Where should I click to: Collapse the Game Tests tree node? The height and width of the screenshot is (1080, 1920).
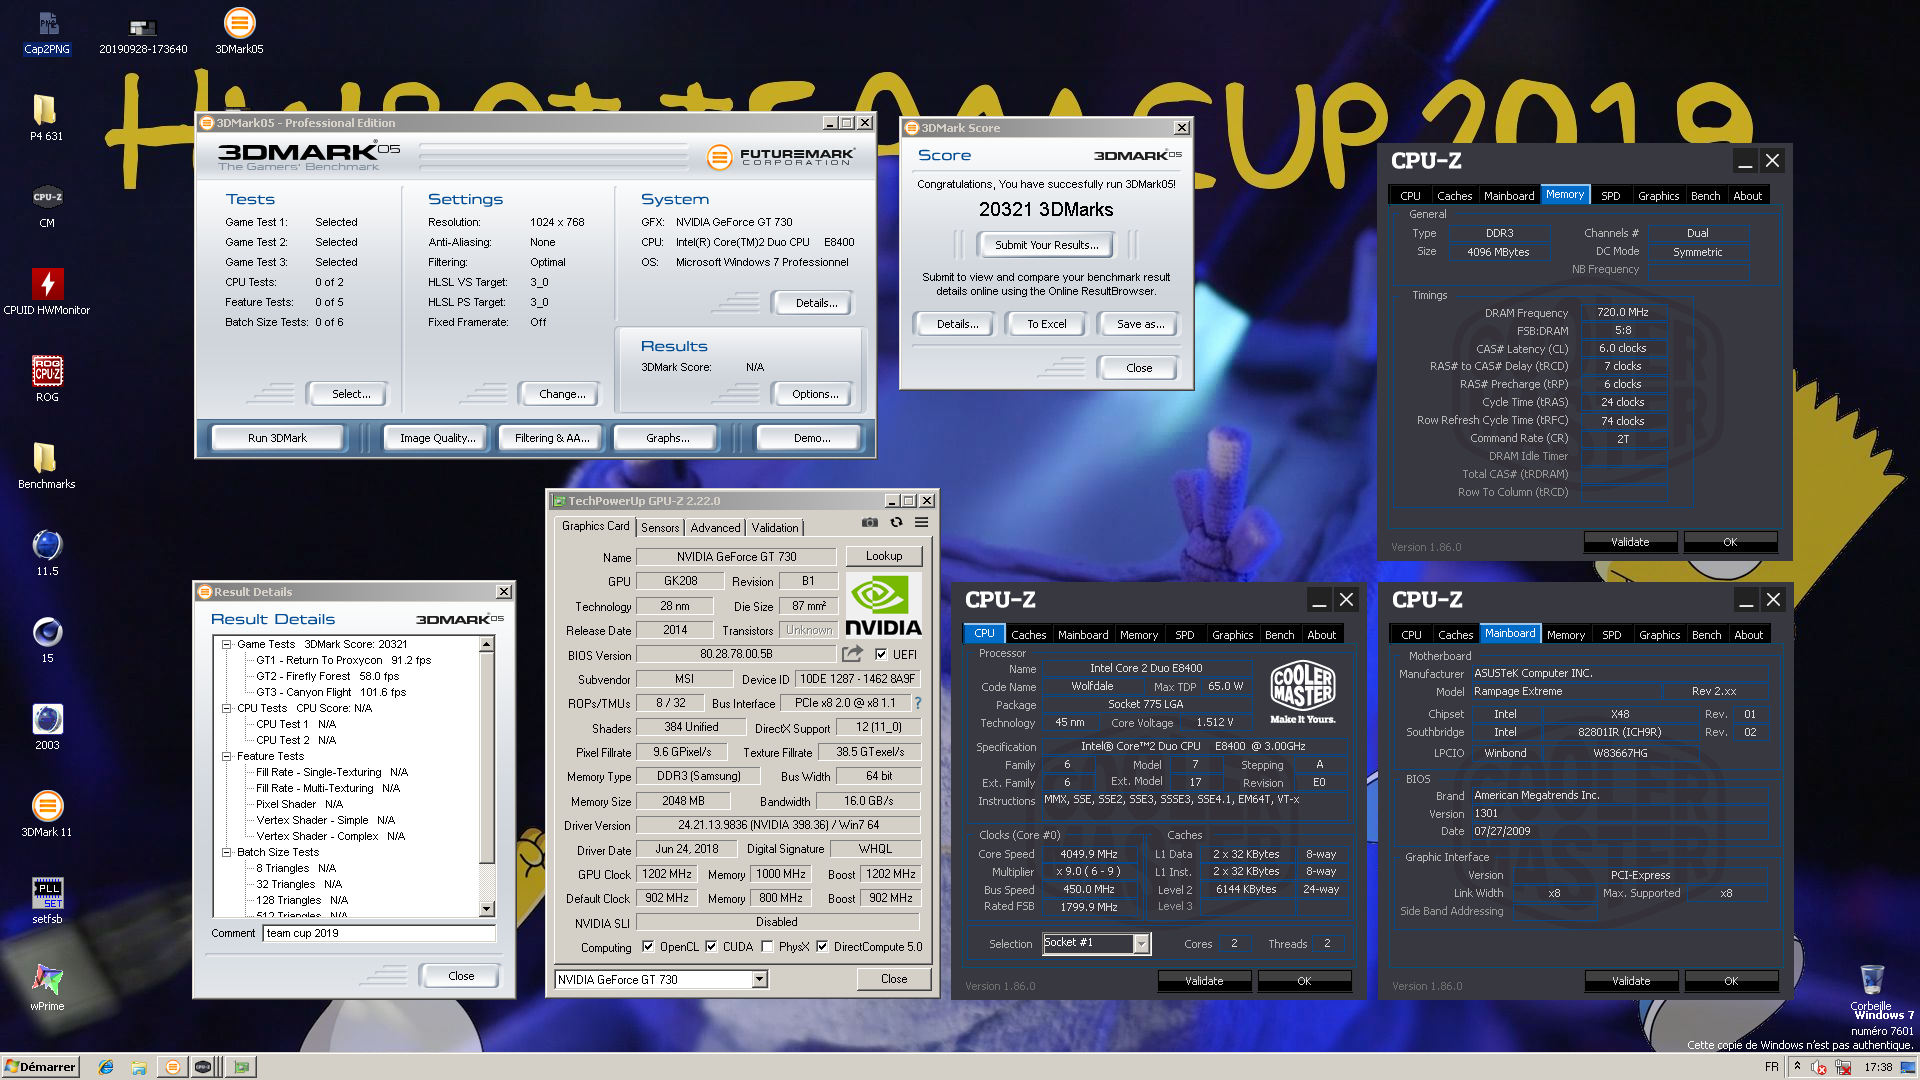click(x=227, y=645)
